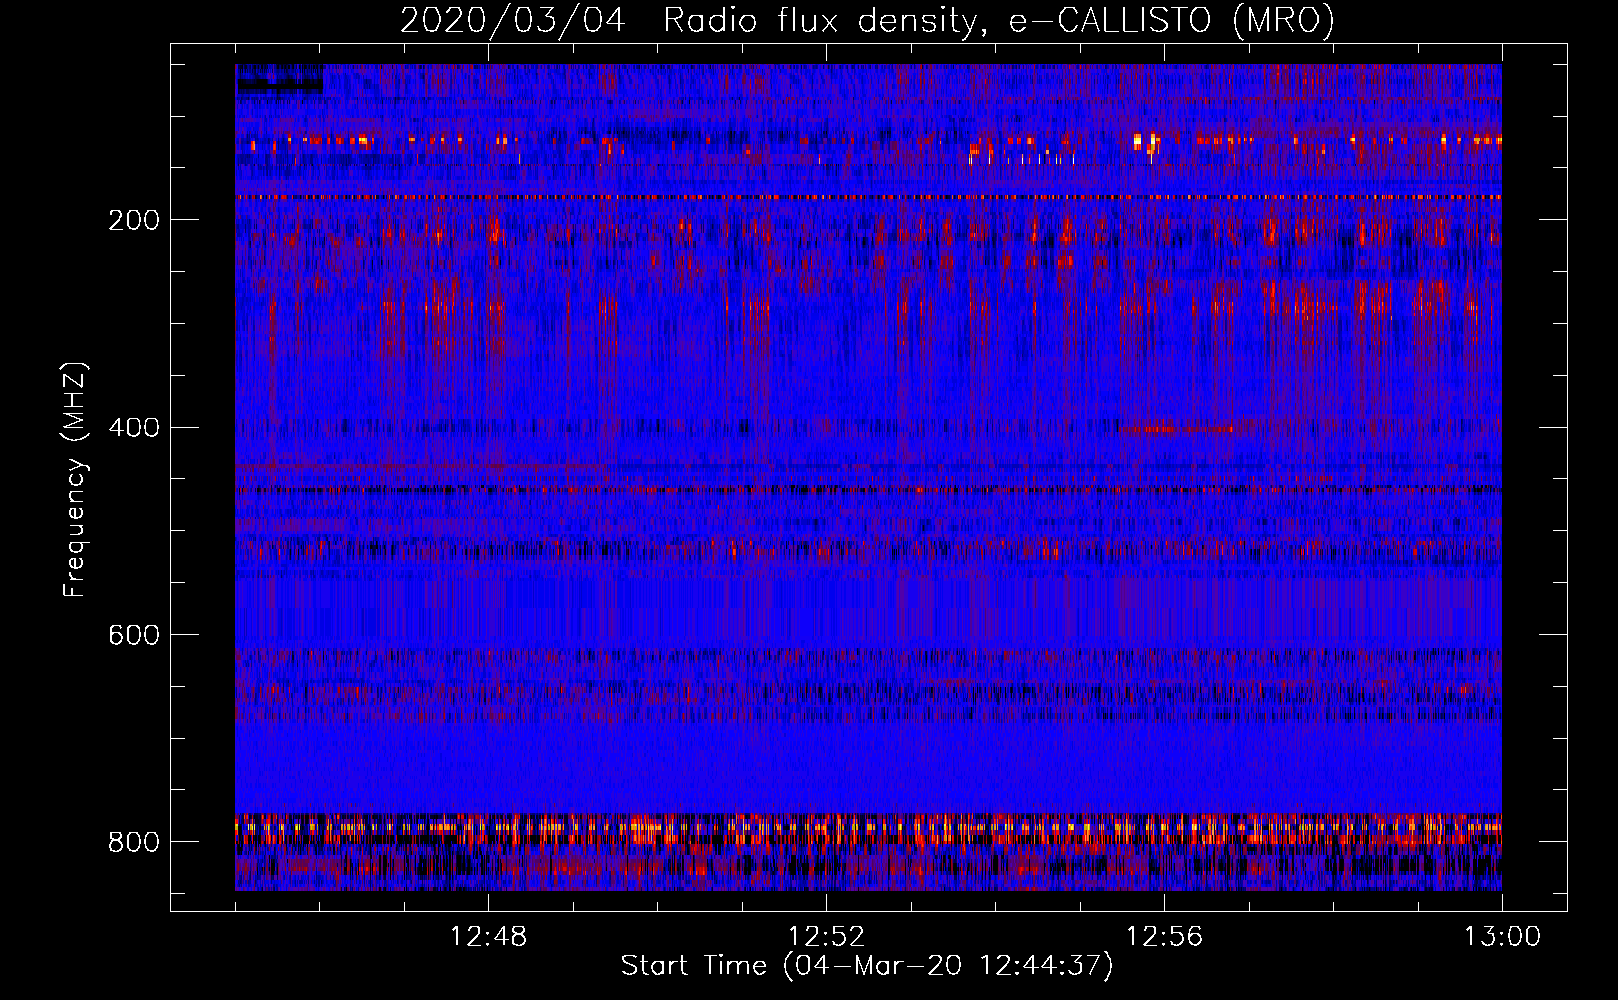Click the 13:00 time tick label
Image resolution: width=1618 pixels, height=1000 pixels.
(x=1502, y=937)
